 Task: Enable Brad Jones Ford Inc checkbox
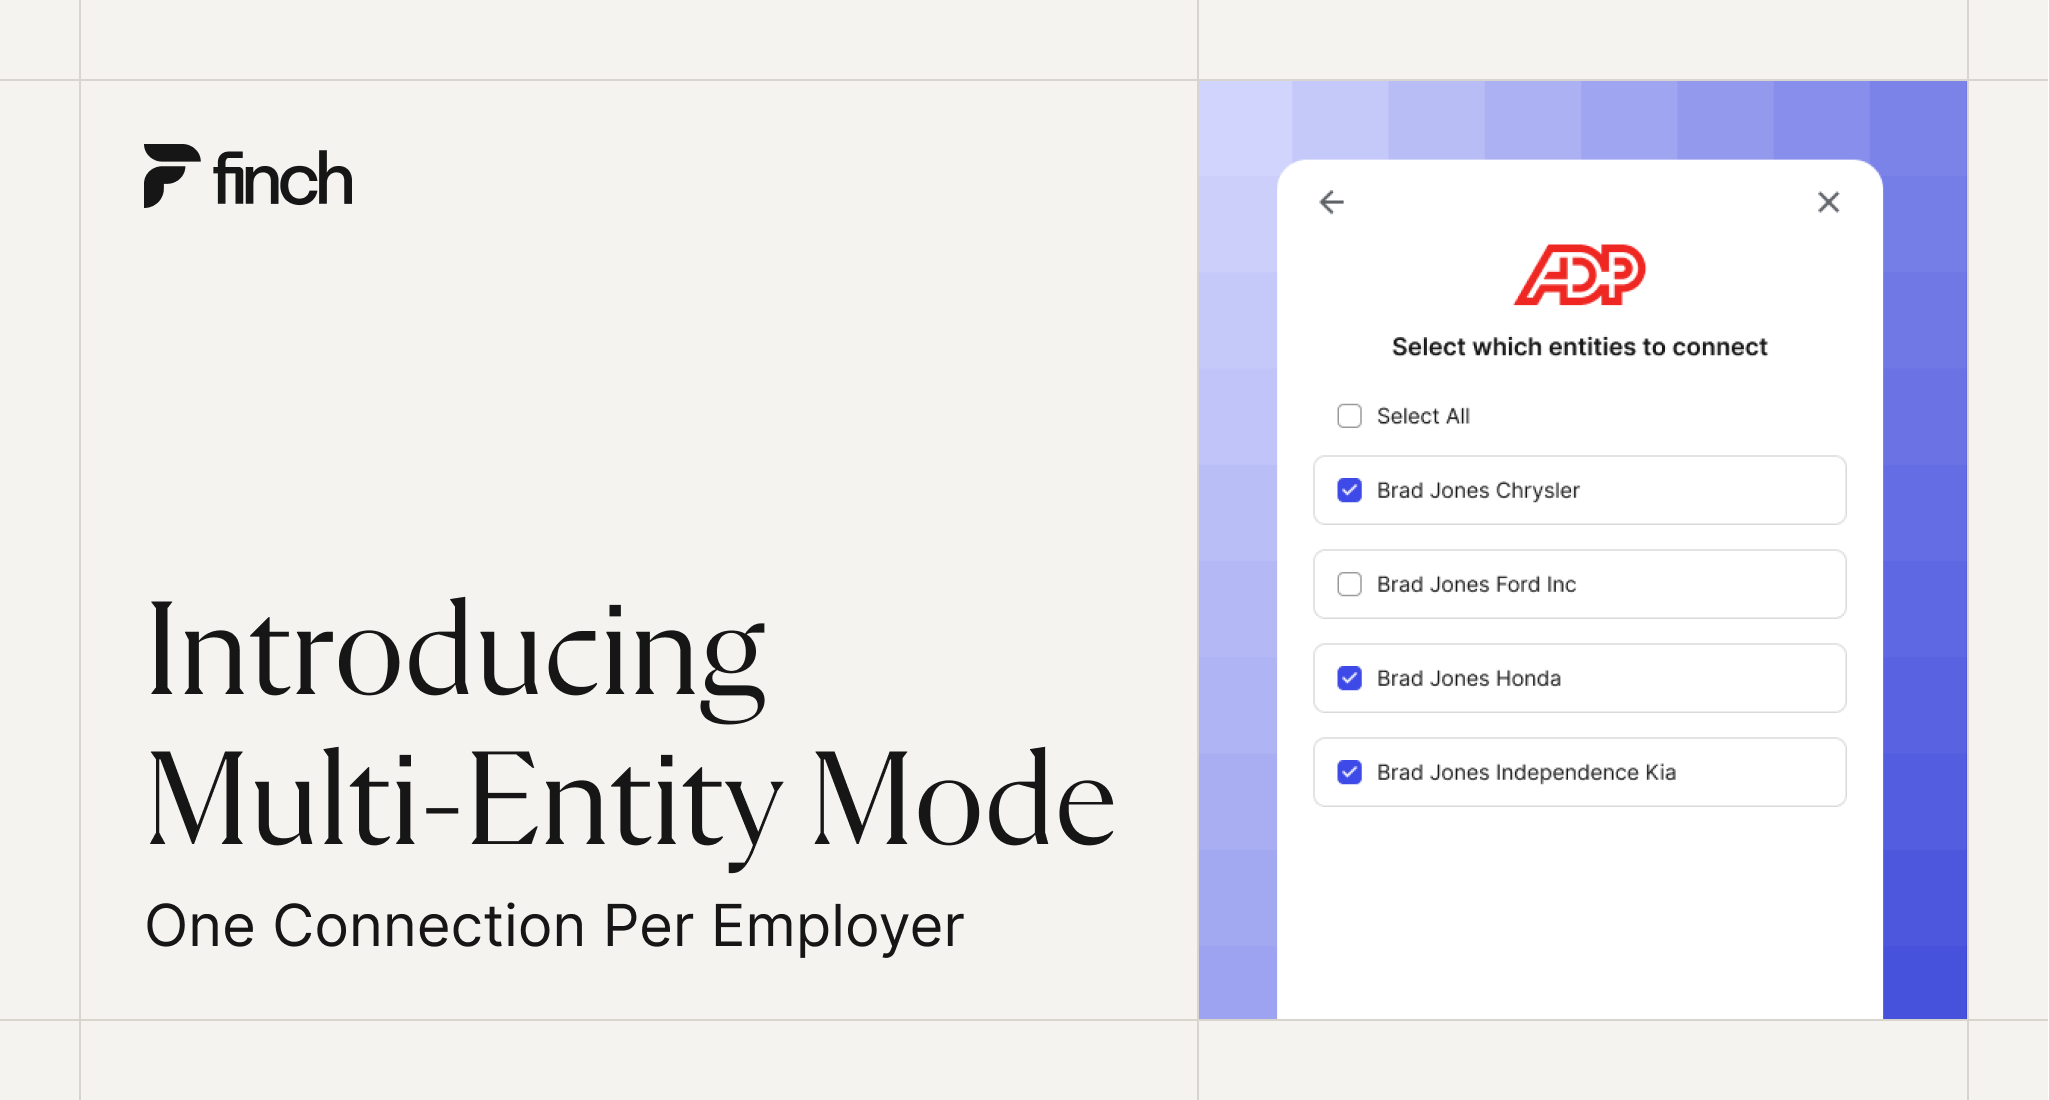[1349, 584]
